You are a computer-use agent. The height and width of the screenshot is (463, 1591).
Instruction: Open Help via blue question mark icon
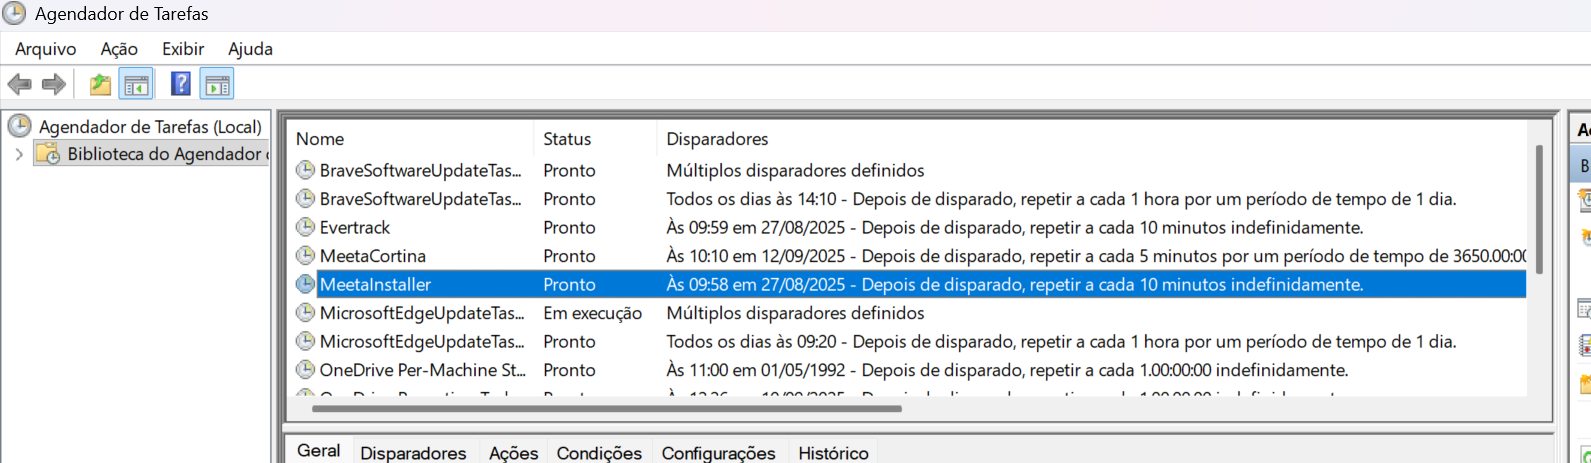click(181, 84)
